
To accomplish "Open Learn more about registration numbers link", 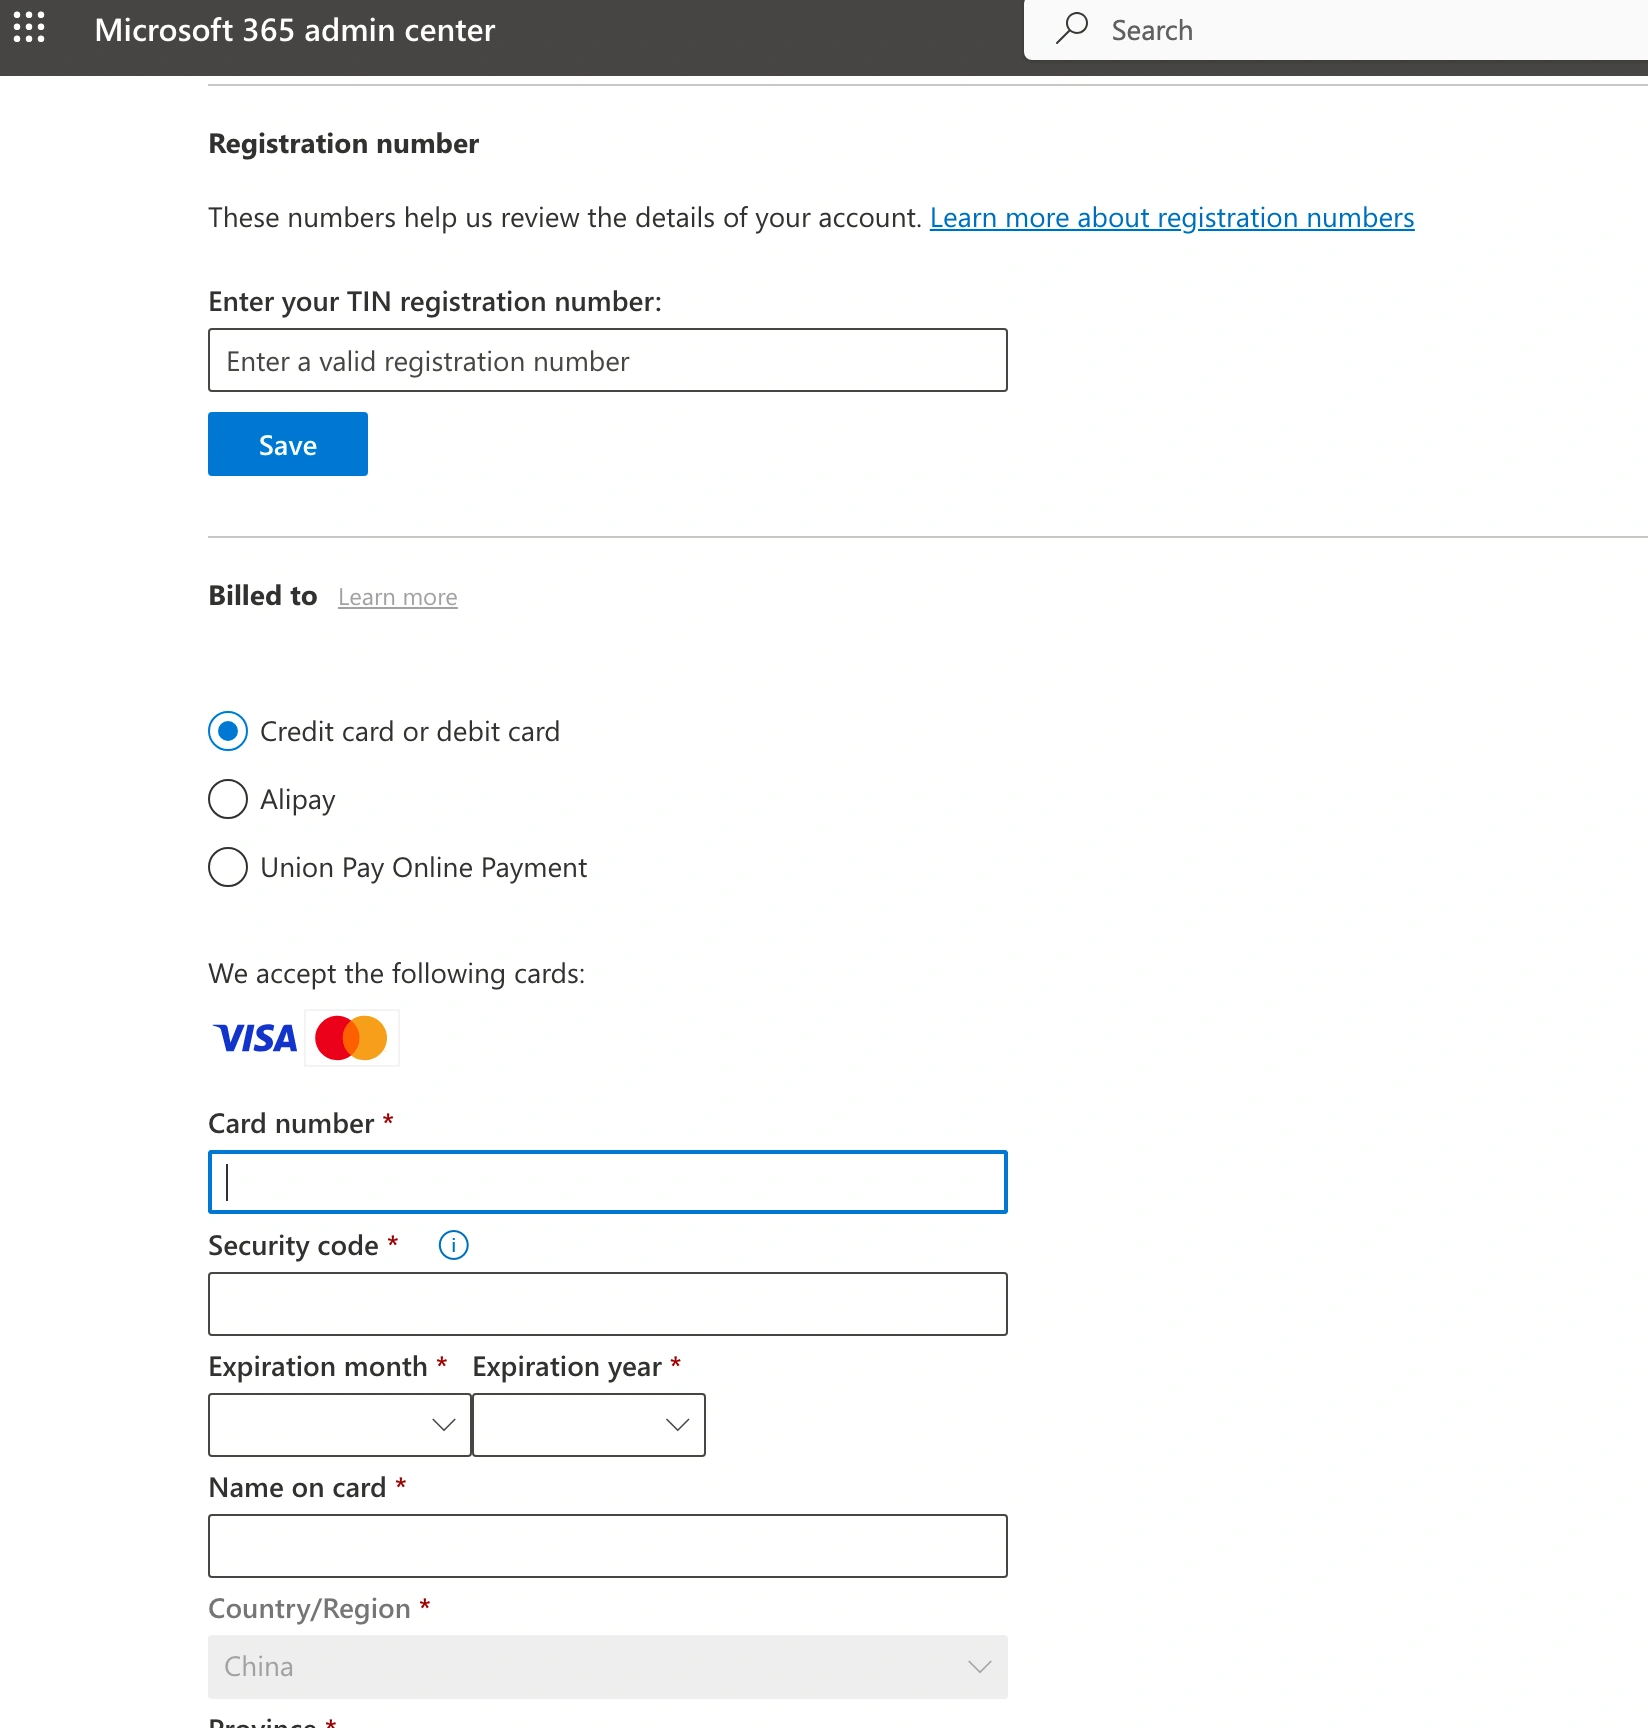I will pos(1171,218).
